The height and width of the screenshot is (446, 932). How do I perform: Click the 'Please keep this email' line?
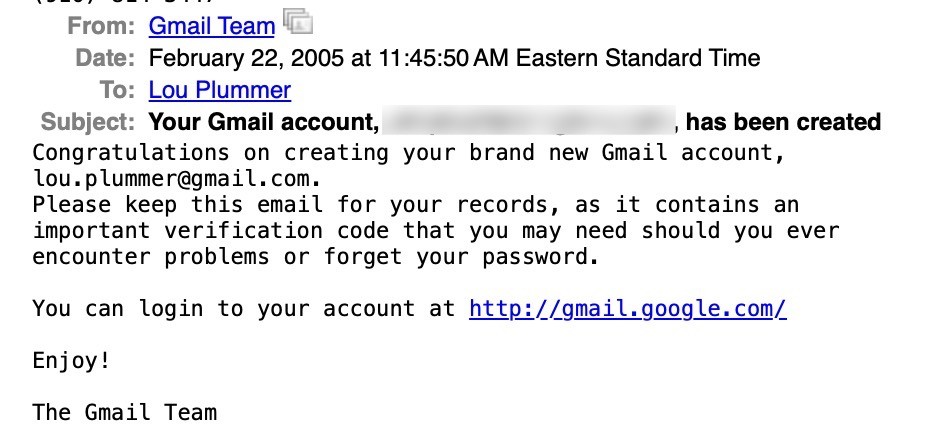(415, 205)
